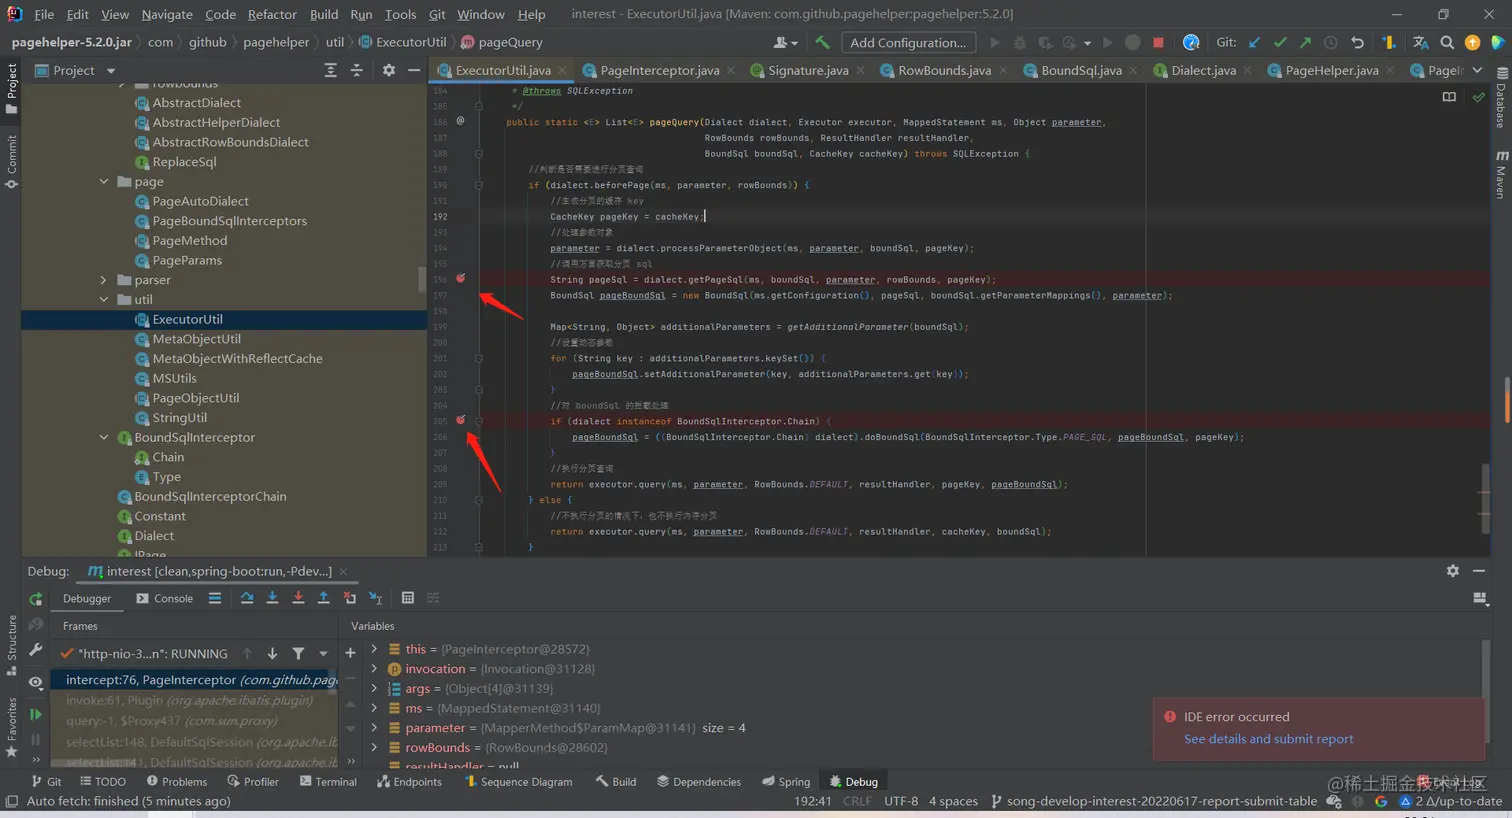This screenshot has width=1512, height=818.
Task: Switch to Dialect.java tab
Action: pyautogui.click(x=1203, y=70)
